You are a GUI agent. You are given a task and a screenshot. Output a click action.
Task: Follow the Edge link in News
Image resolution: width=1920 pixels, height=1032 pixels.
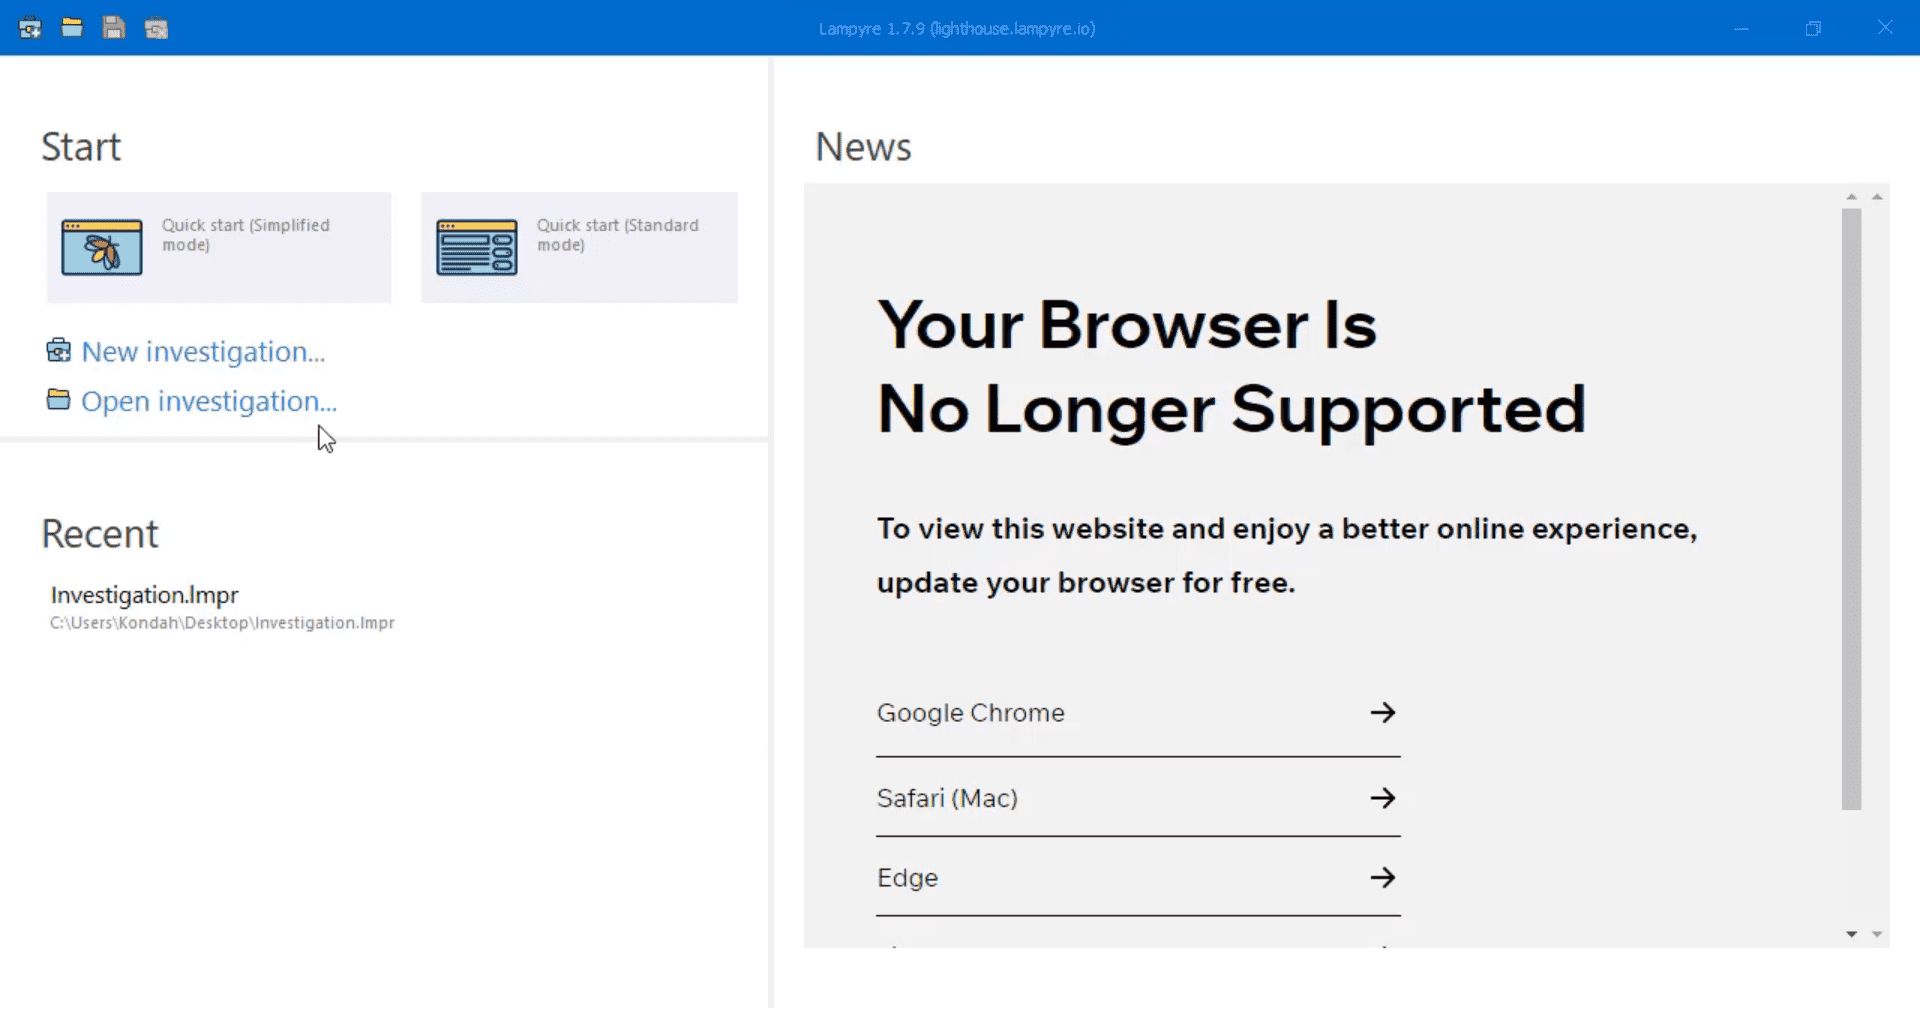pos(1138,878)
